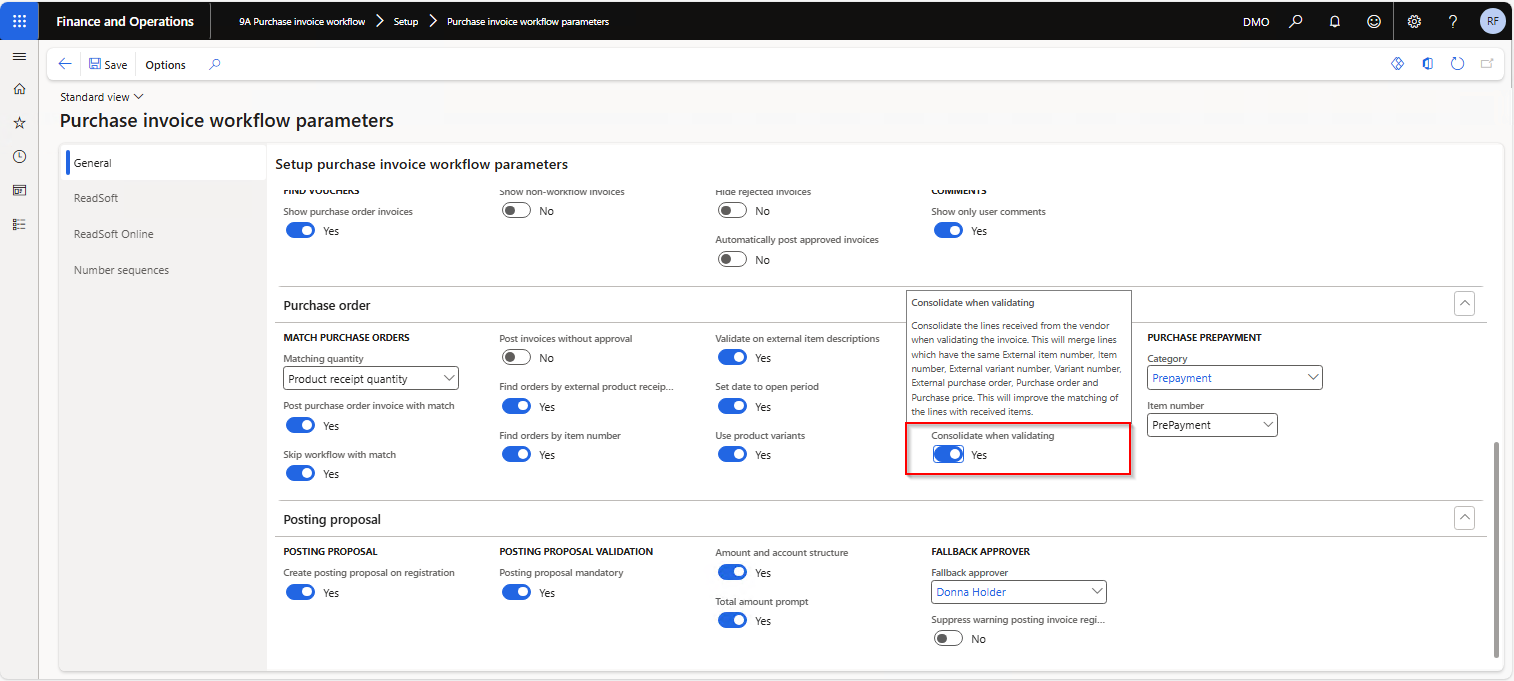The image size is (1514, 681).
Task: Click the Setup breadcrumb link
Action: pos(406,21)
